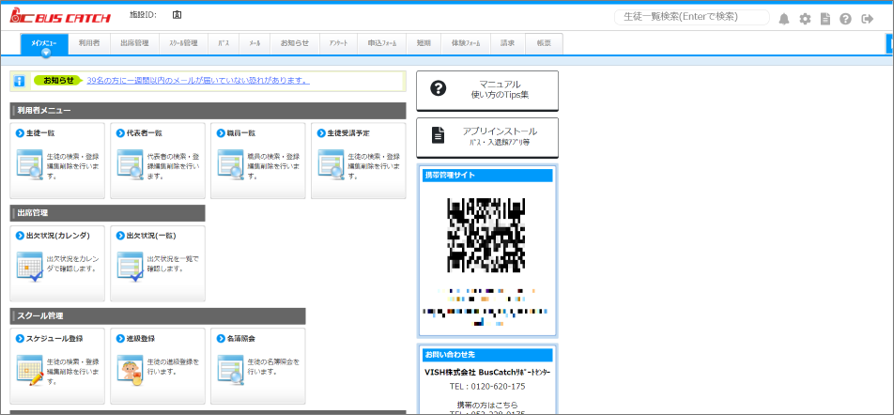This screenshot has width=894, height=415.
Task: Open マニュアル 使い方のTips集 button
Action: pyautogui.click(x=487, y=90)
